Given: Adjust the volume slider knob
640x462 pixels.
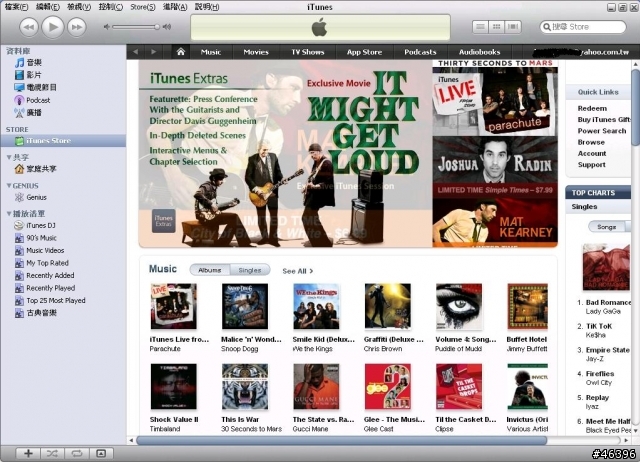Looking at the screenshot, I should coord(157,27).
